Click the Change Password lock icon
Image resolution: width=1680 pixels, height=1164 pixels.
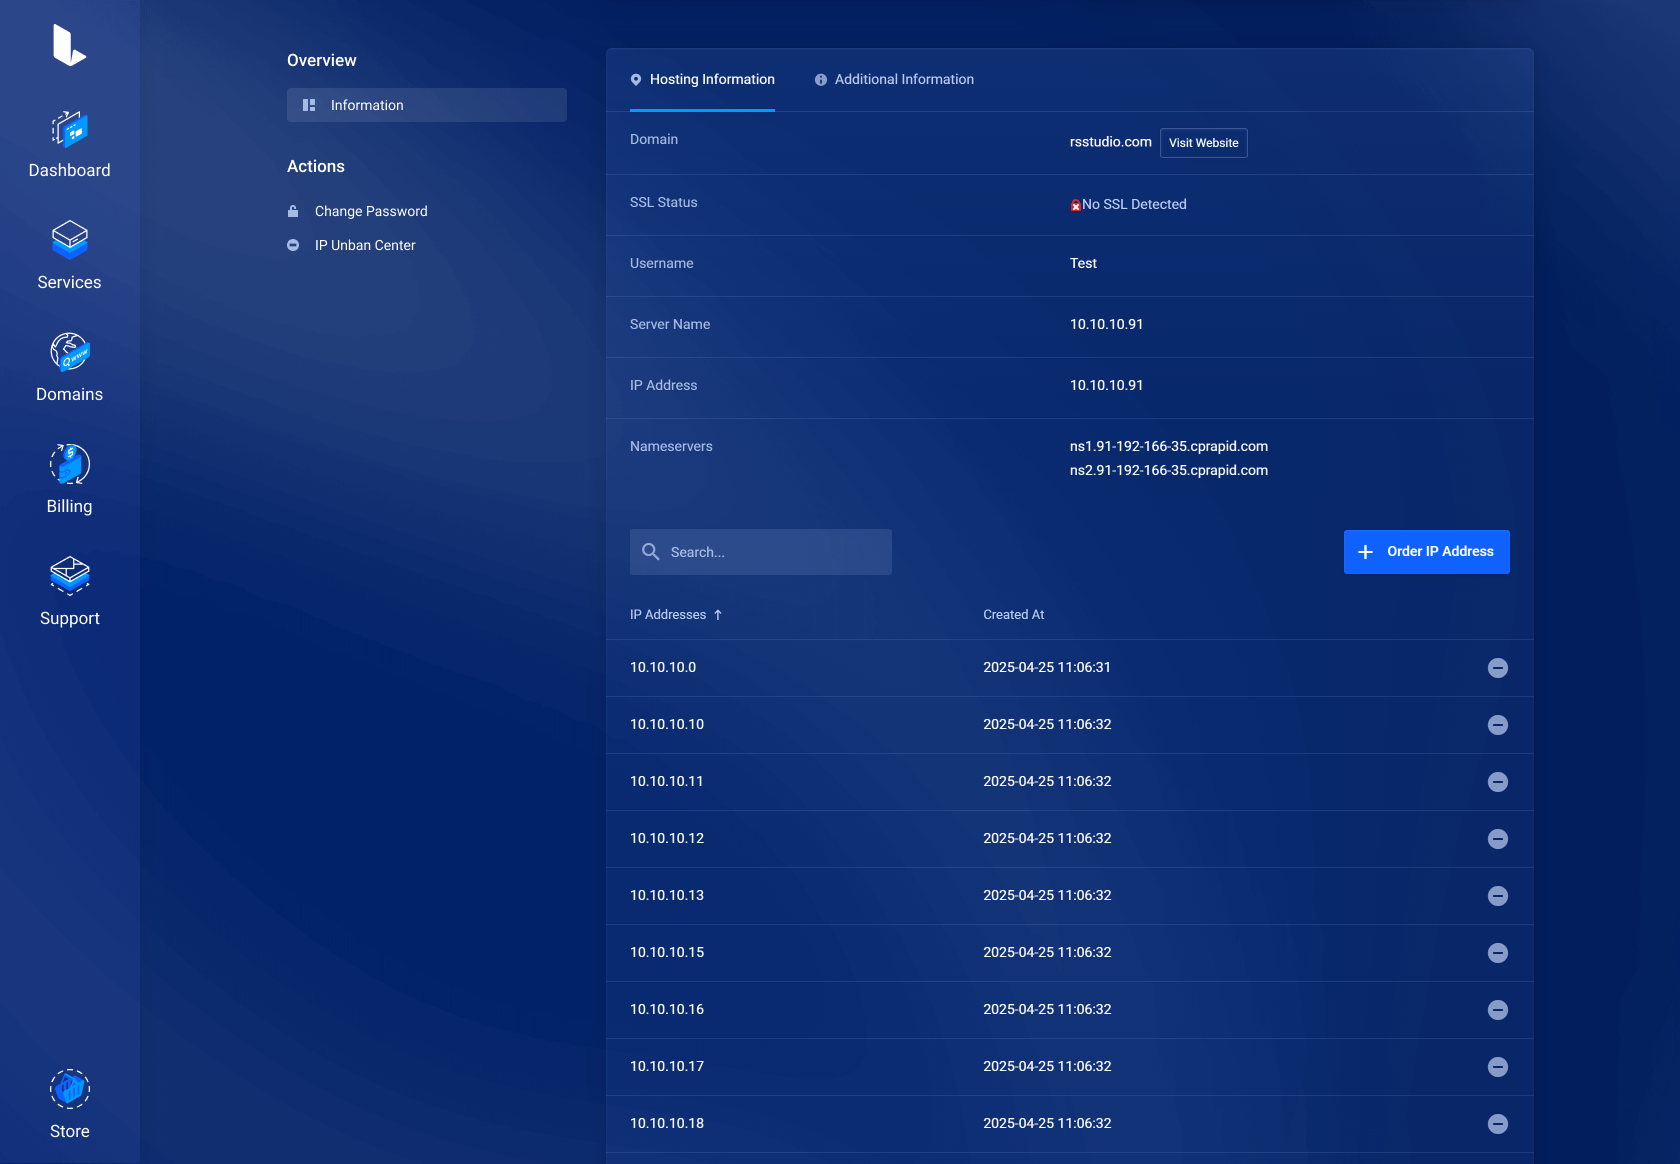pos(293,211)
